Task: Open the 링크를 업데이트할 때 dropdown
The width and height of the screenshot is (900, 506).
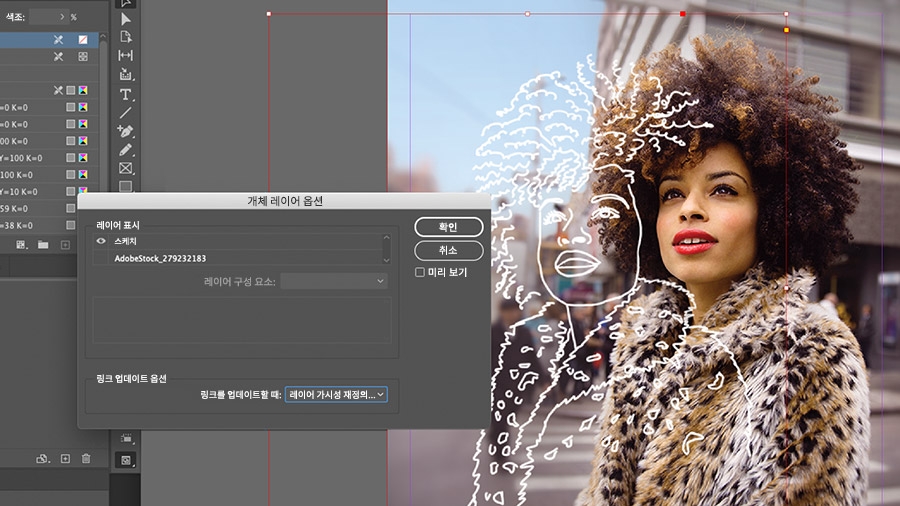Action: tap(336, 395)
